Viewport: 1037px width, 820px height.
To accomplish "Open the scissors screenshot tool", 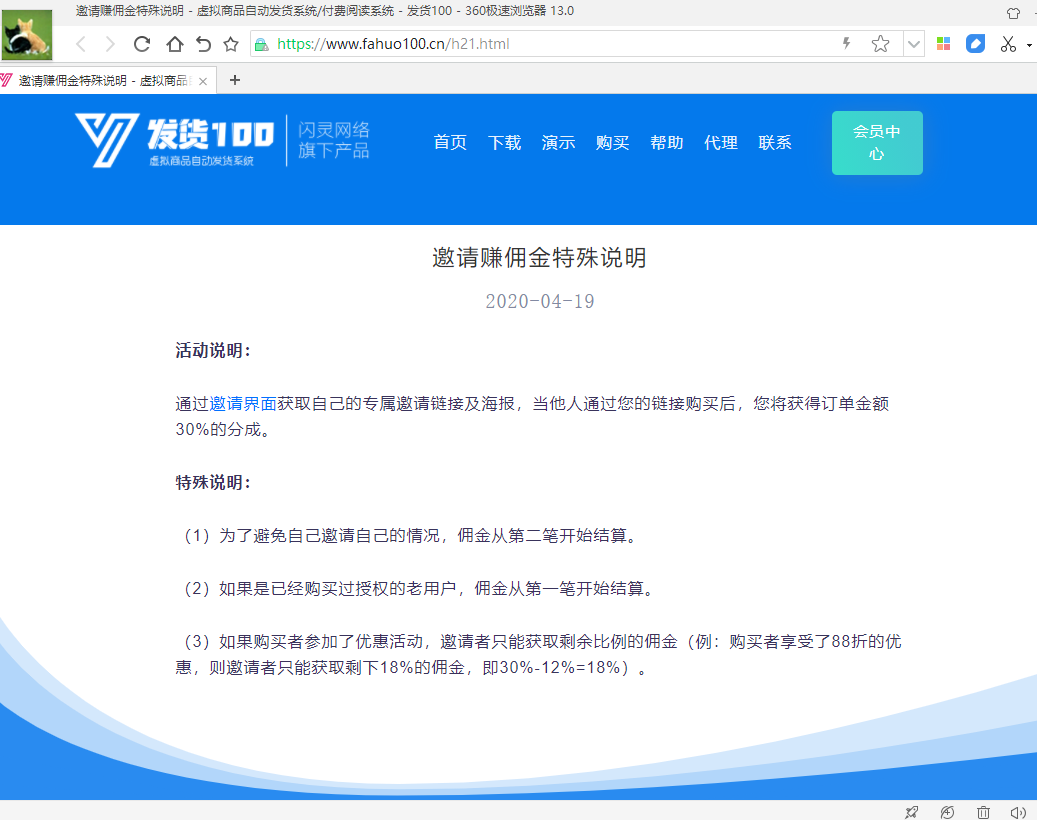I will [x=1007, y=44].
